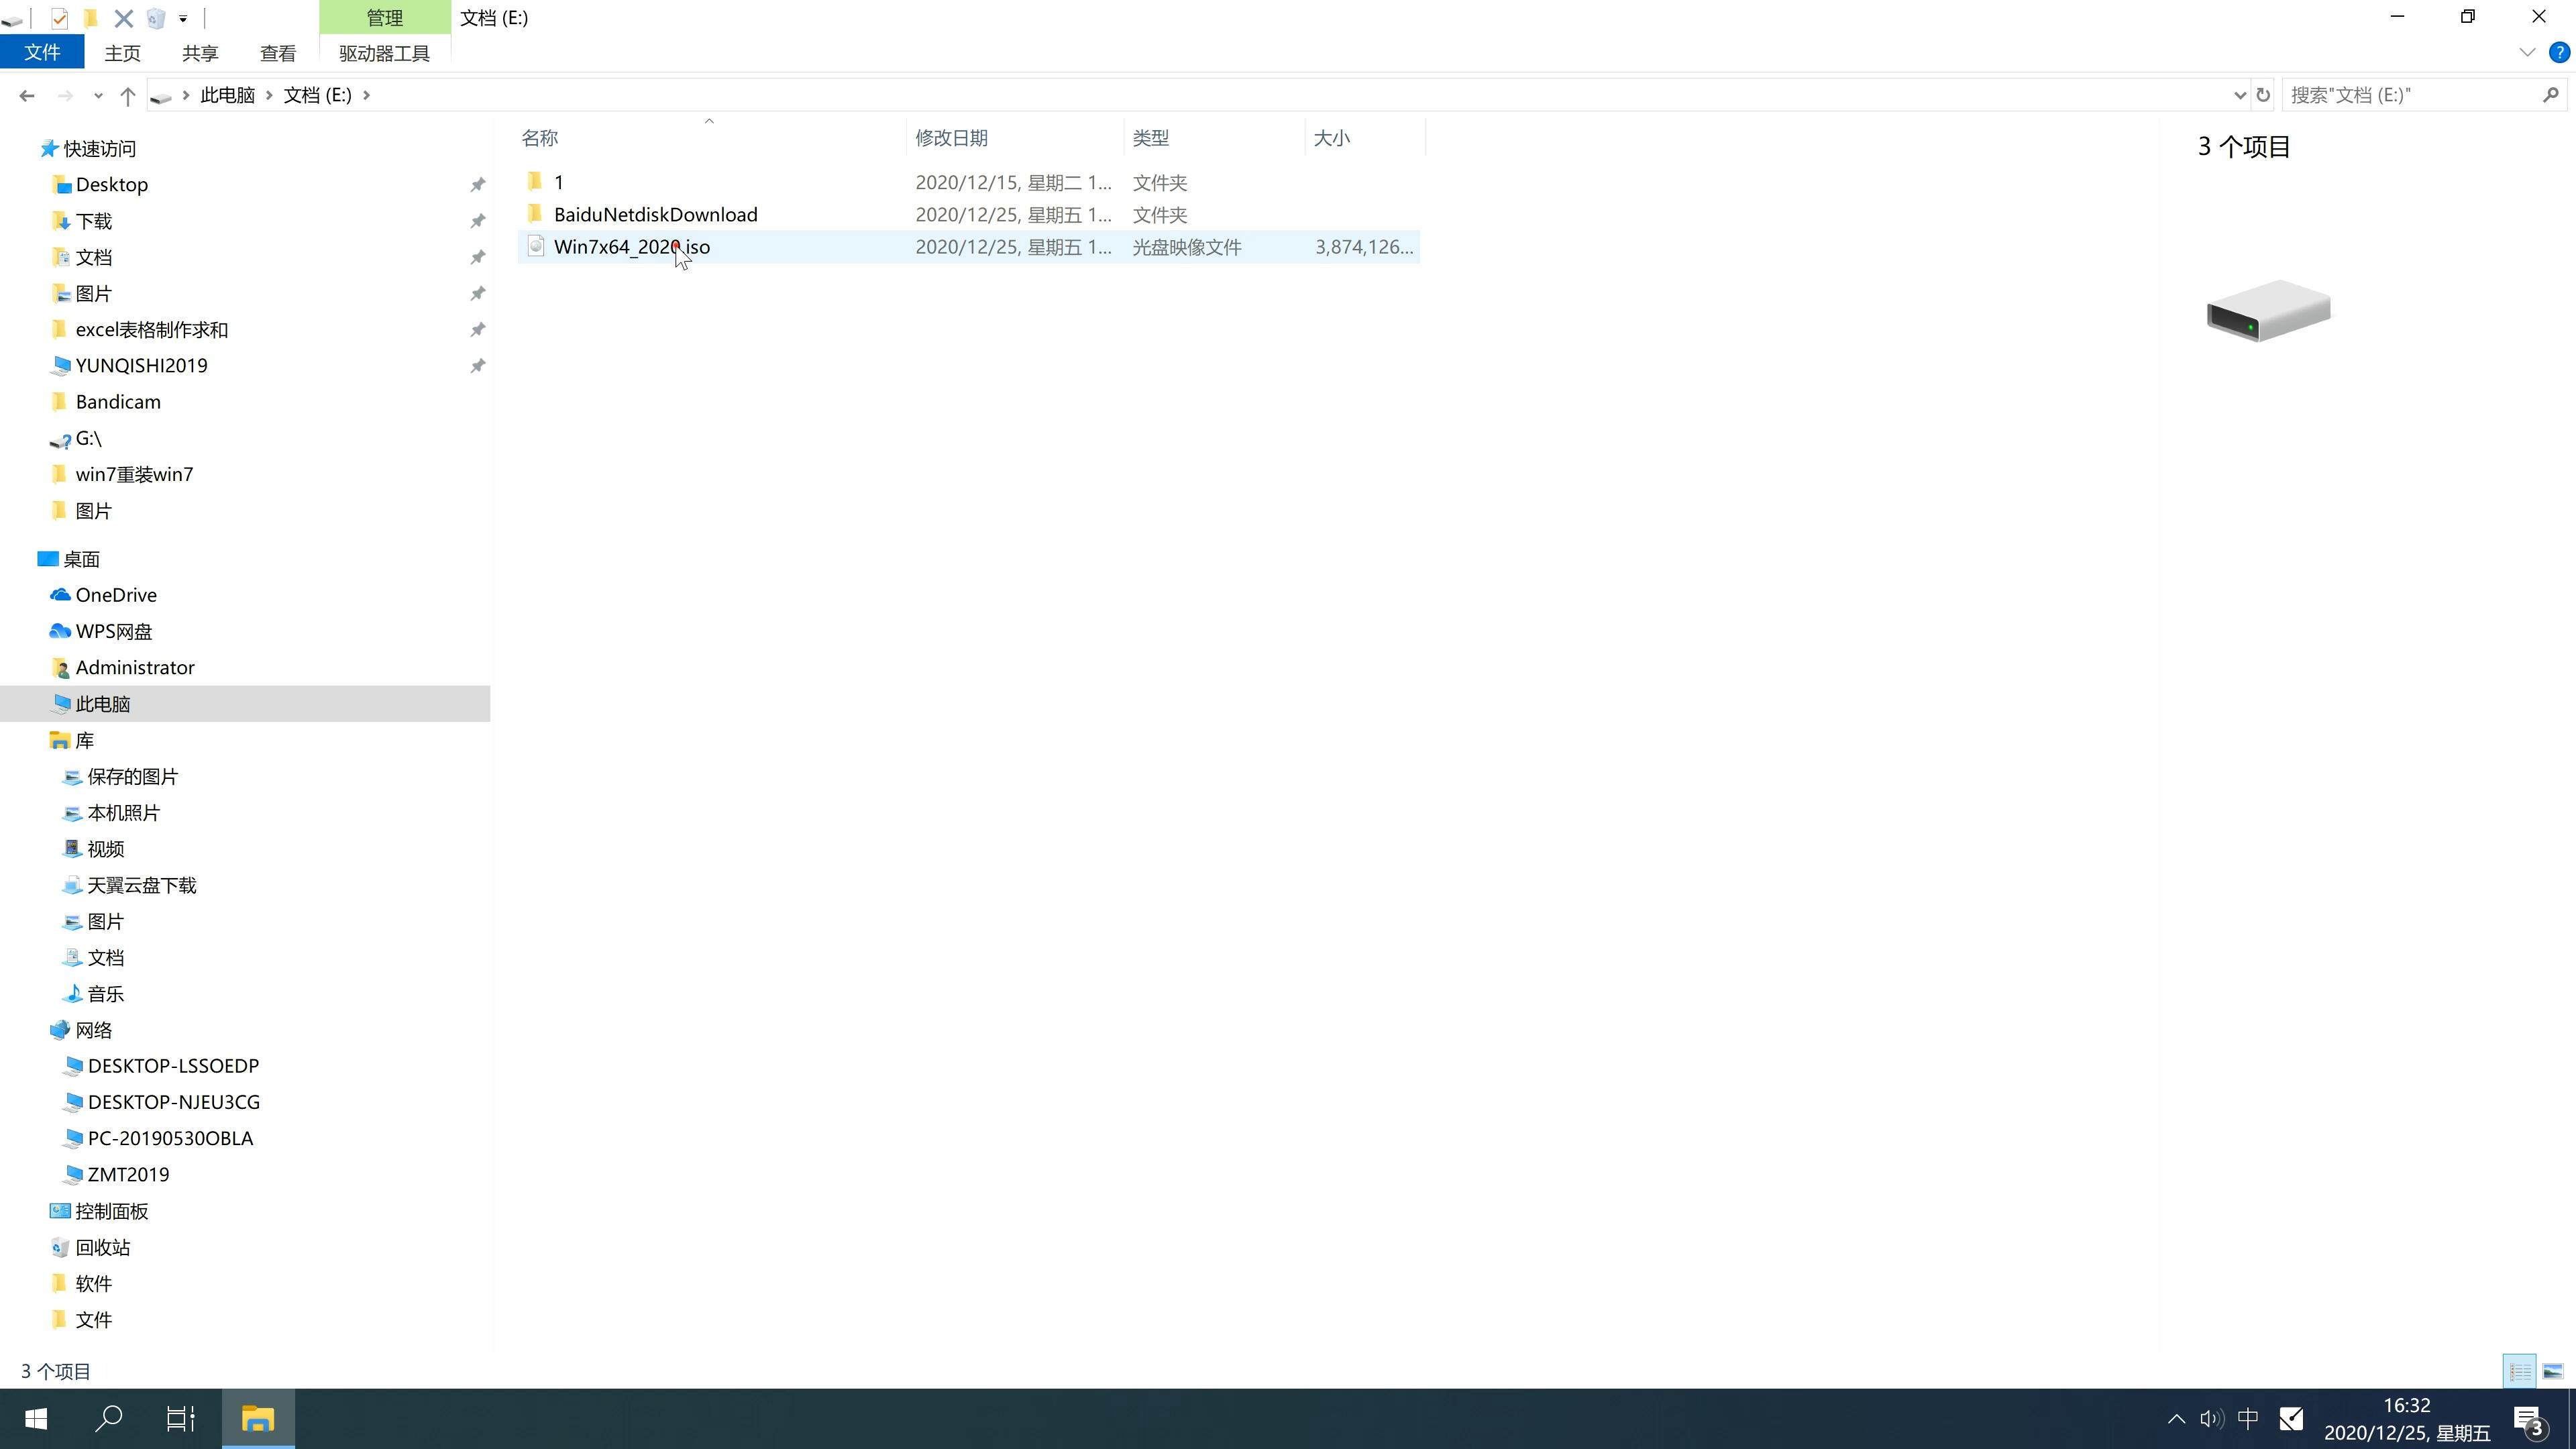Click the search box icon in toolbar

2548,94
